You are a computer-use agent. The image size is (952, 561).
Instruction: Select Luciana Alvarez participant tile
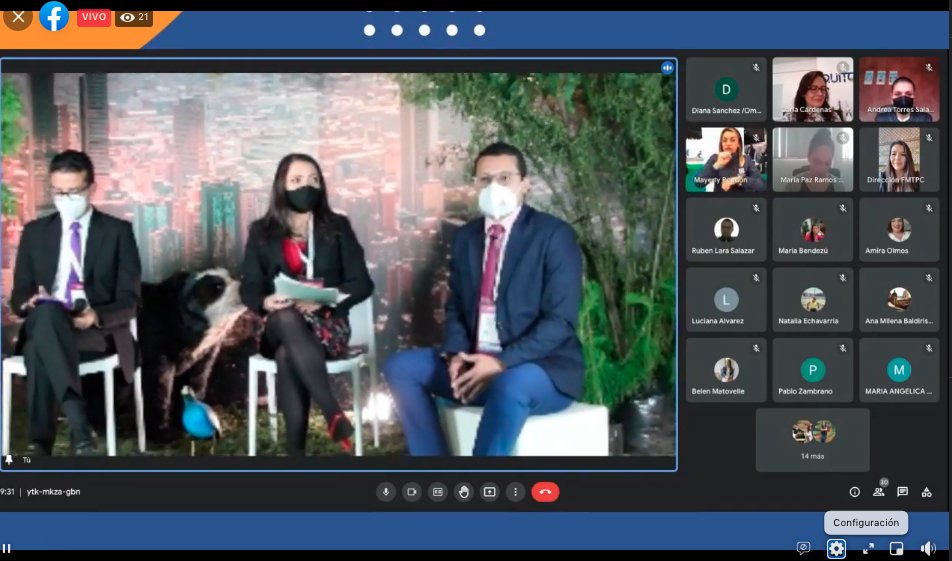(x=726, y=300)
